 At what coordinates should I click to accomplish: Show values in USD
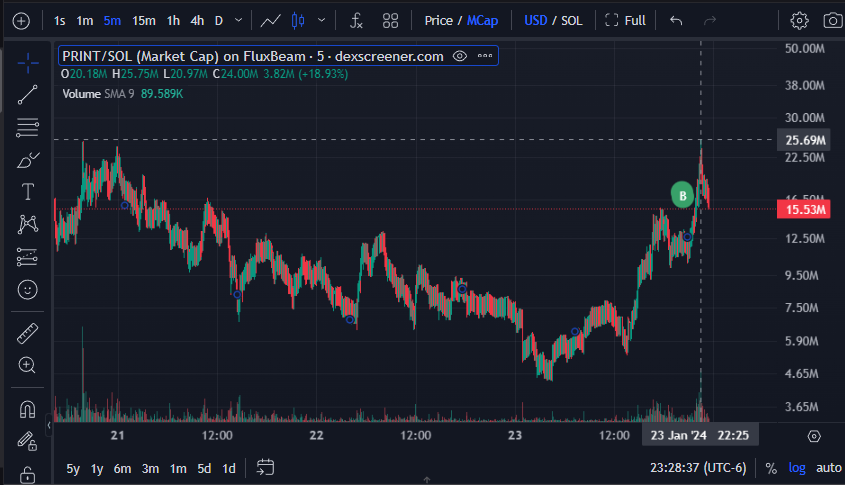[536, 21]
